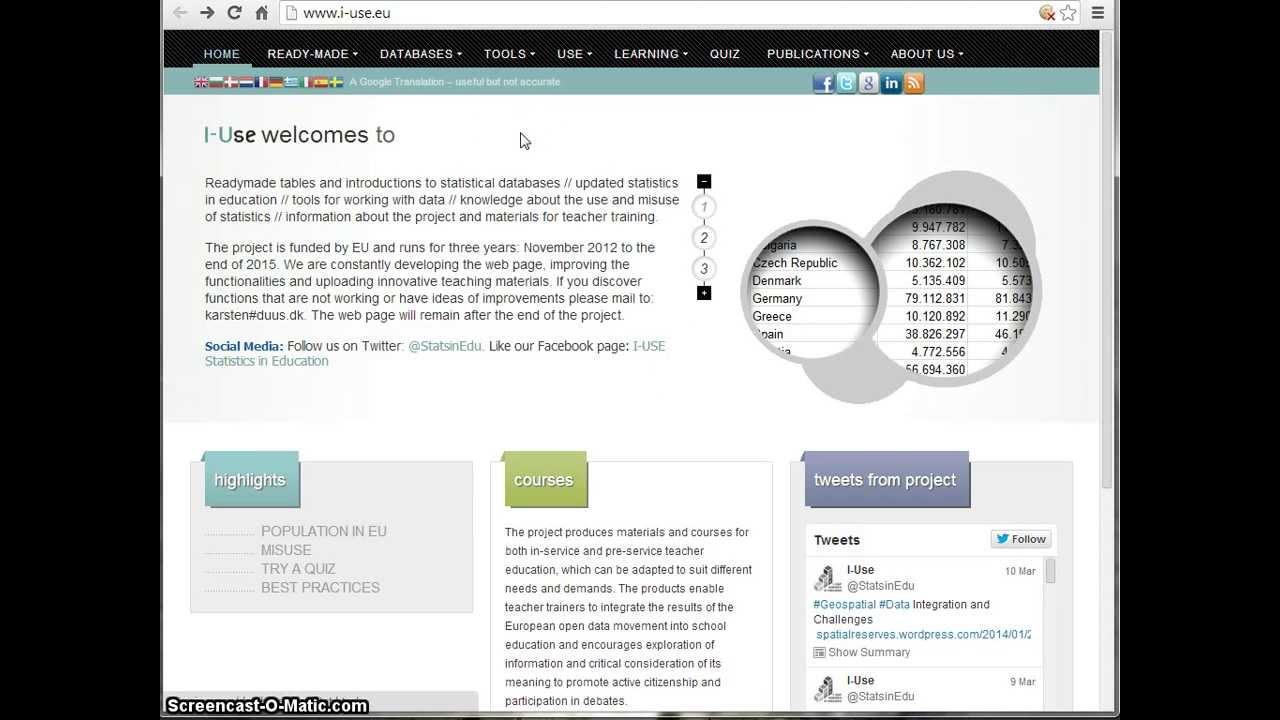Click the minus button above slide numbers
This screenshot has height=720, width=1280.
coord(704,181)
